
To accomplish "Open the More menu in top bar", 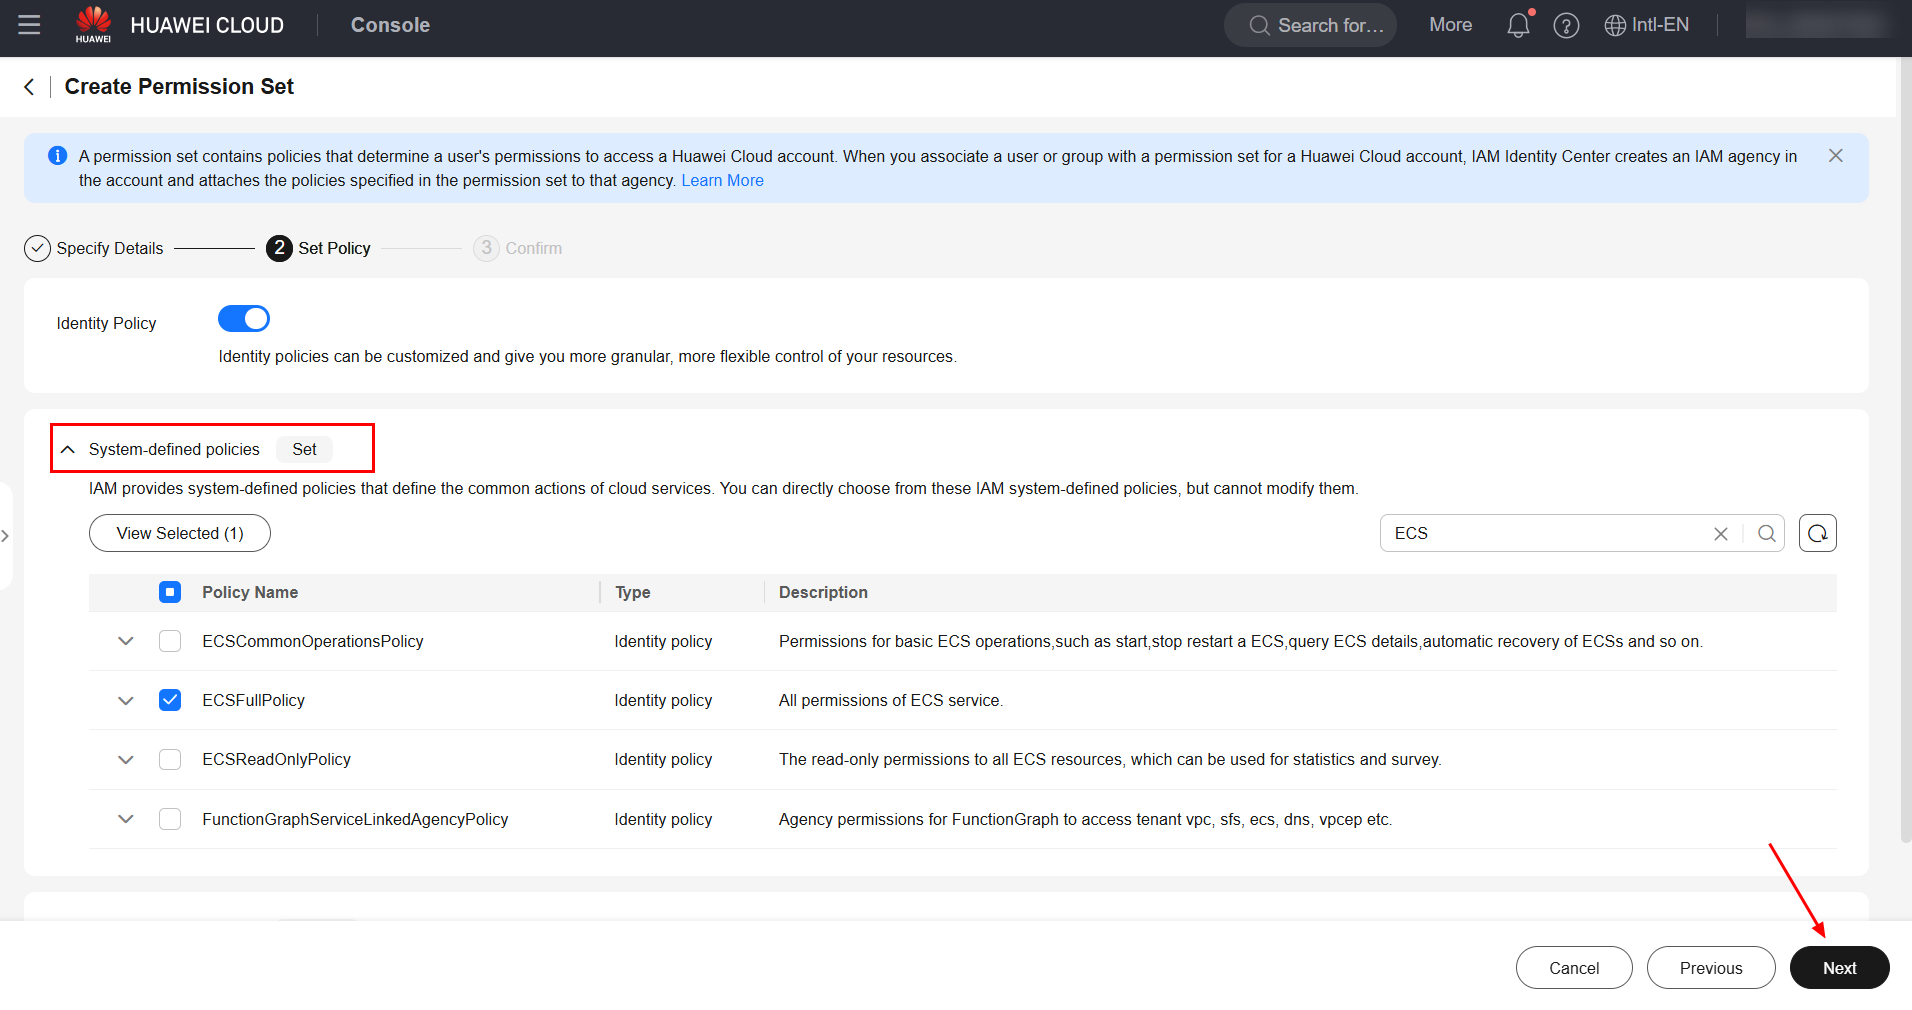I will [1450, 25].
